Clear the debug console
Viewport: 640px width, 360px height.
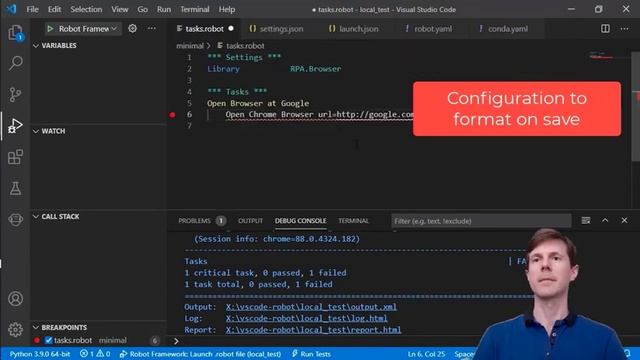586,220
